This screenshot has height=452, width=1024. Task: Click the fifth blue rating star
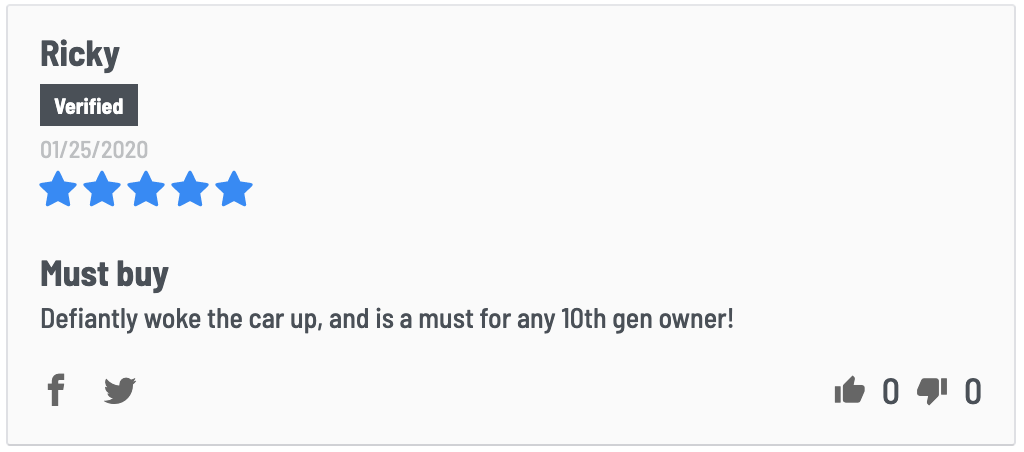click(234, 189)
